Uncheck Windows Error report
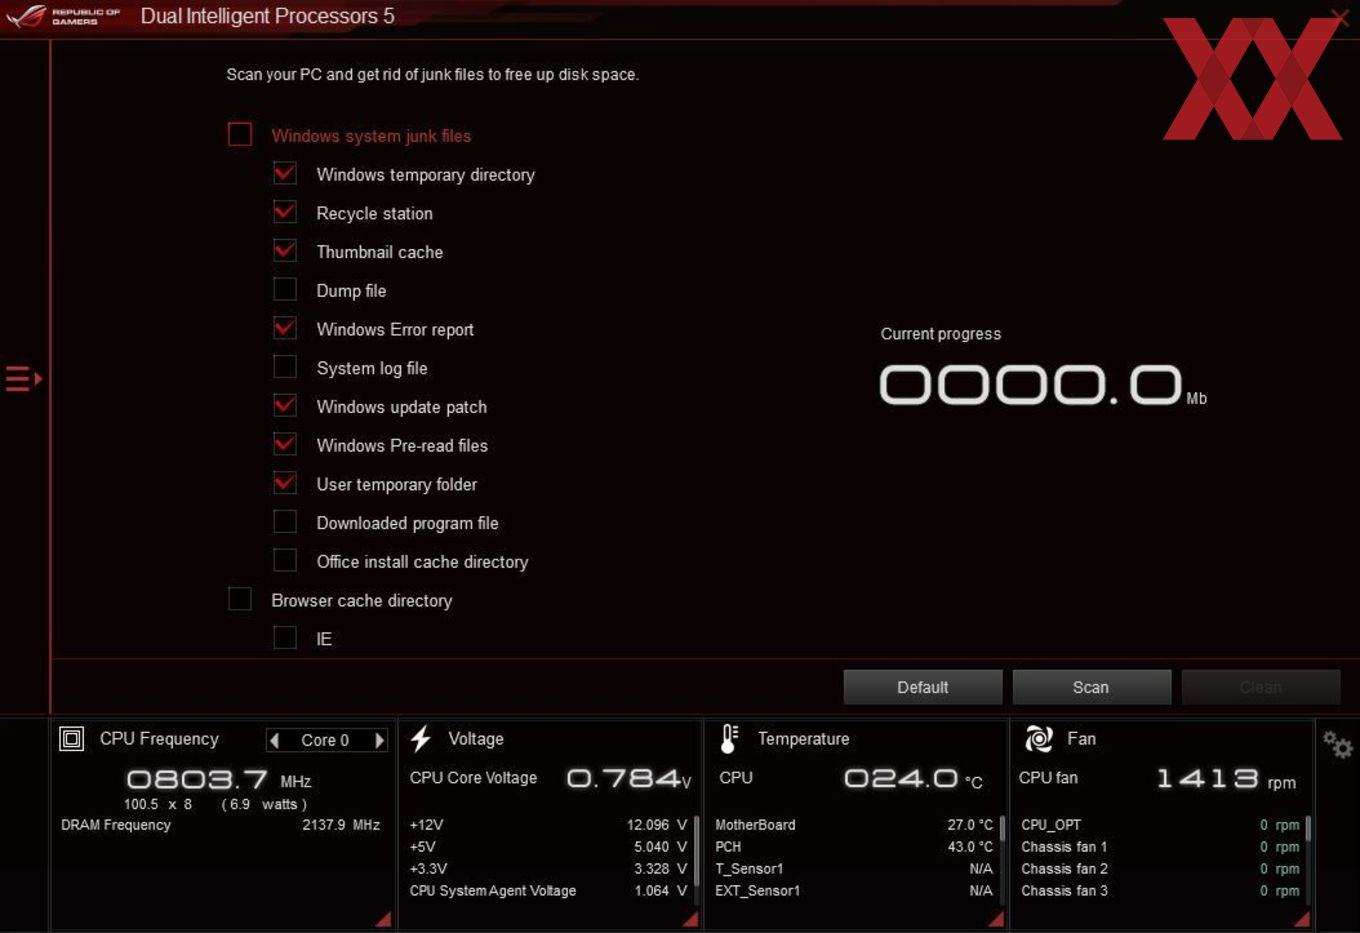The image size is (1360, 933). (285, 328)
